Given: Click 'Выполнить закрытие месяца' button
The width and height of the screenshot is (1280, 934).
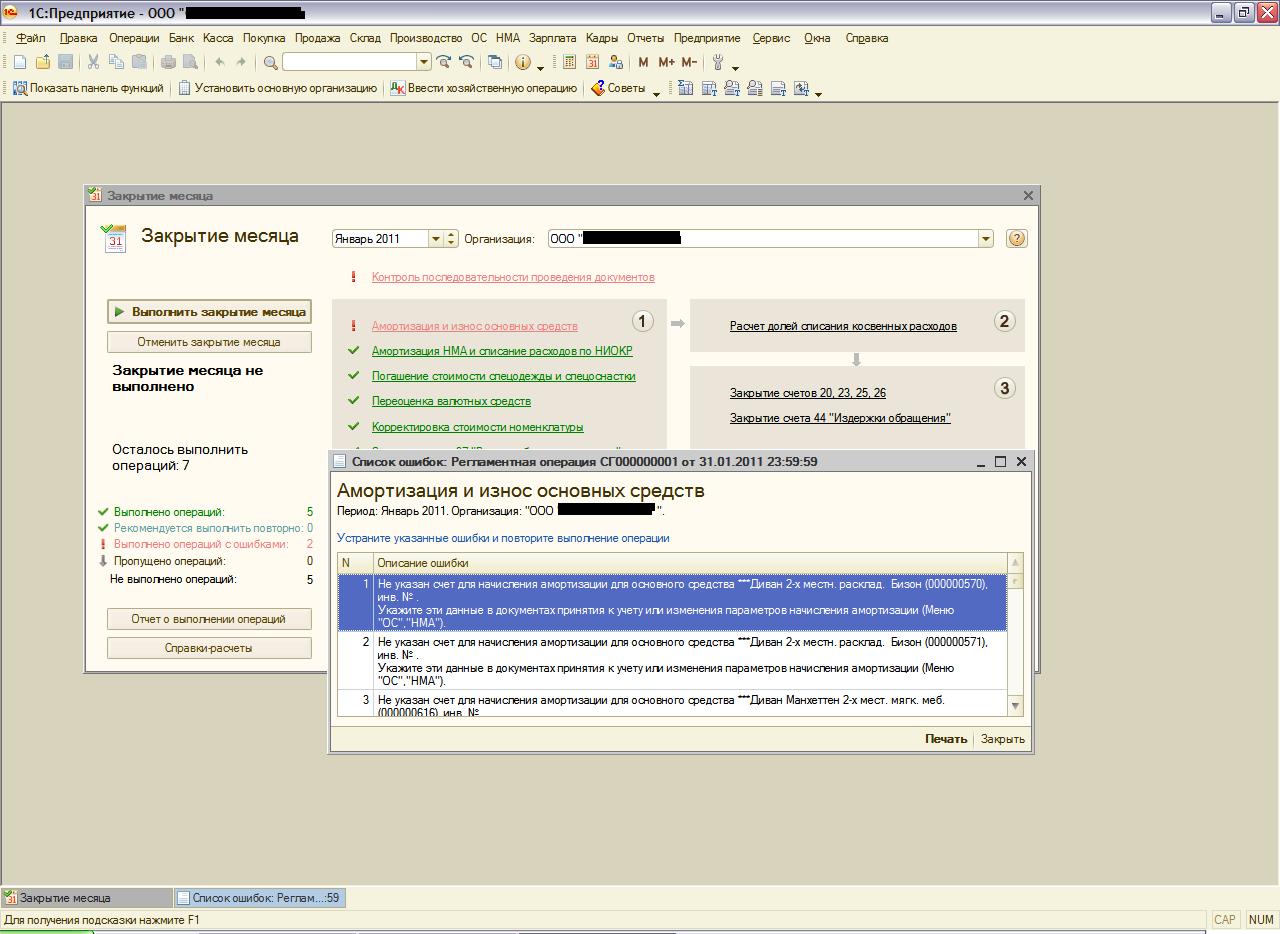Looking at the screenshot, I should click(209, 312).
